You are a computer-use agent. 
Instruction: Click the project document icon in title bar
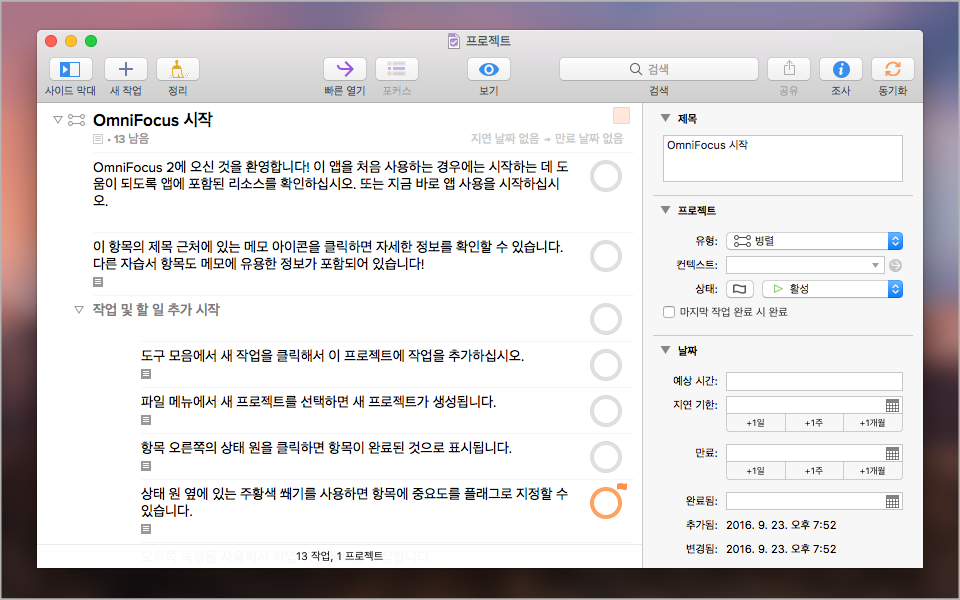[x=454, y=41]
